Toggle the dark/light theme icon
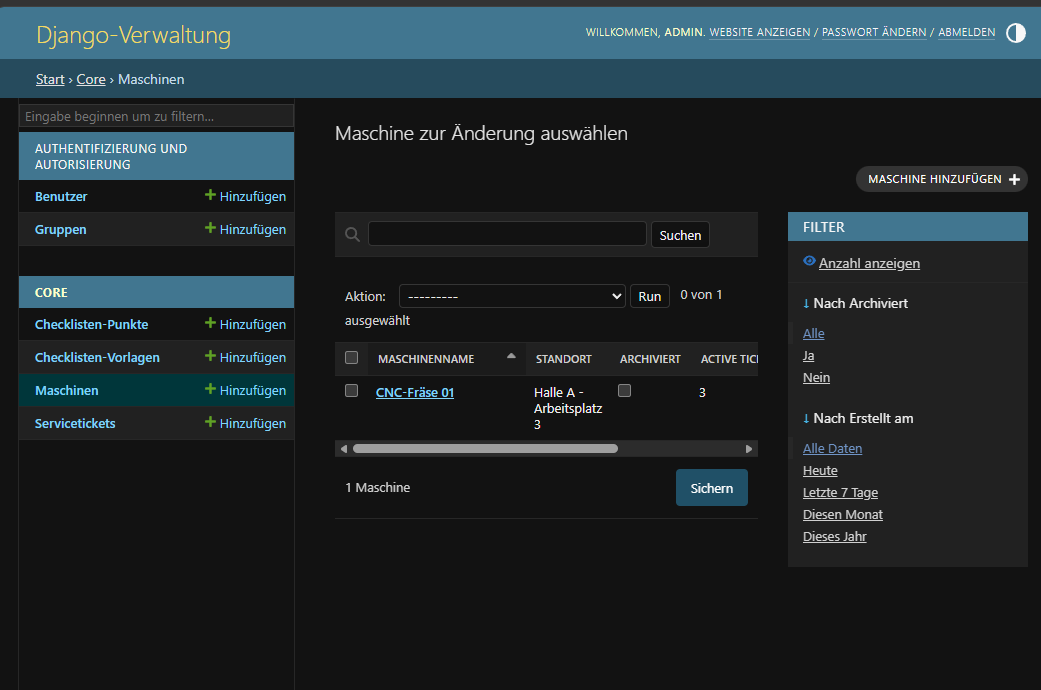 tap(1015, 33)
